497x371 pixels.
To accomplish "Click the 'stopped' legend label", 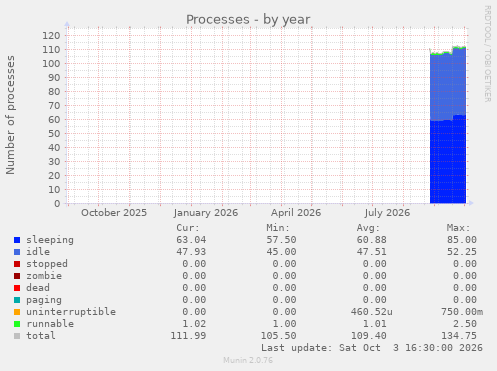I will [47, 264].
